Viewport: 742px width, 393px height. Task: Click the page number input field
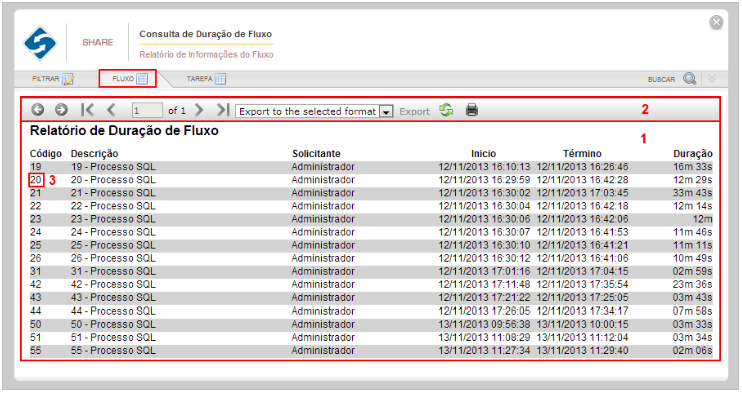pos(147,110)
